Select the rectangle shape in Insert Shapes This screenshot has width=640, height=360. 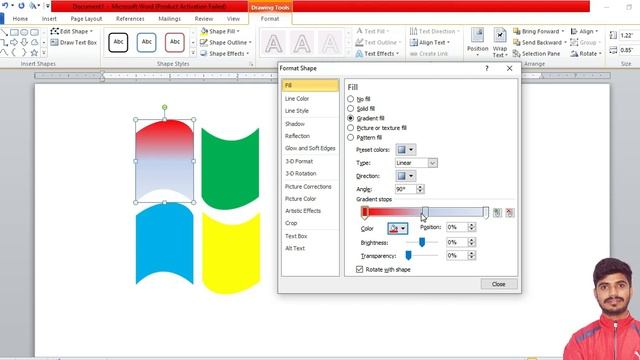click(14, 32)
